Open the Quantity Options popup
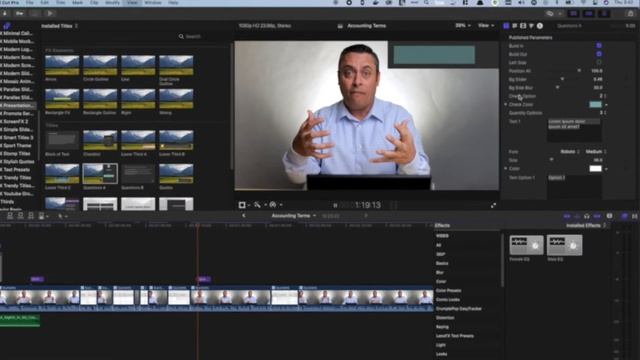Viewport: 640px width, 360px height. (x=602, y=113)
